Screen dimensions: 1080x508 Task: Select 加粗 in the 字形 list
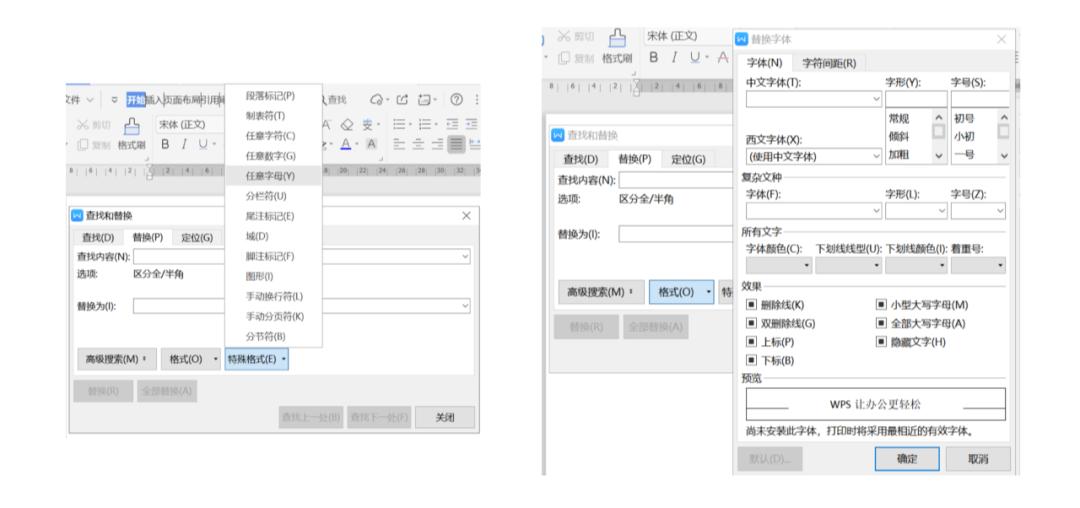tap(899, 155)
